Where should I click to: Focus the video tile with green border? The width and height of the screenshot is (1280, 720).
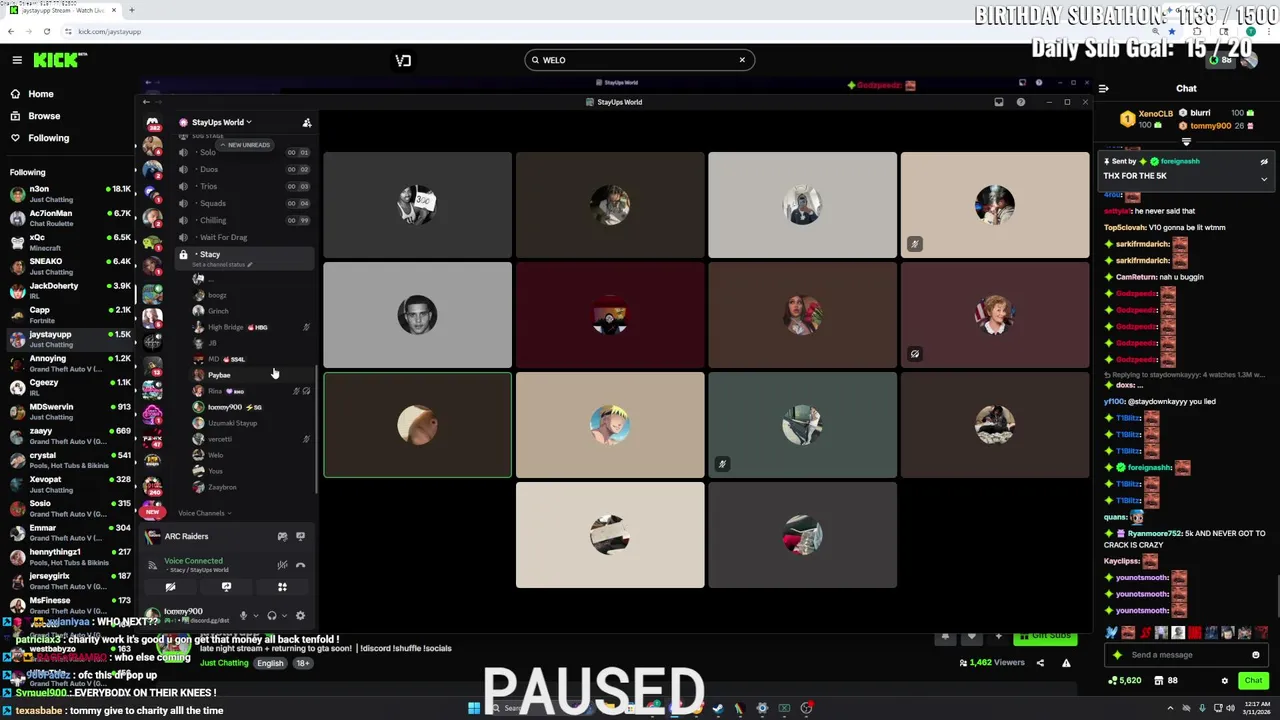pyautogui.click(x=417, y=425)
